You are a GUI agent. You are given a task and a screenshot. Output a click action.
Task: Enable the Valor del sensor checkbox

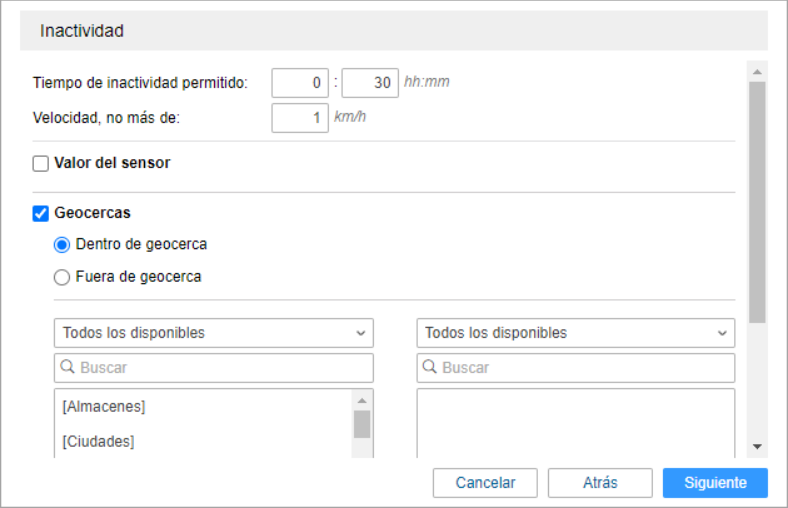41,163
